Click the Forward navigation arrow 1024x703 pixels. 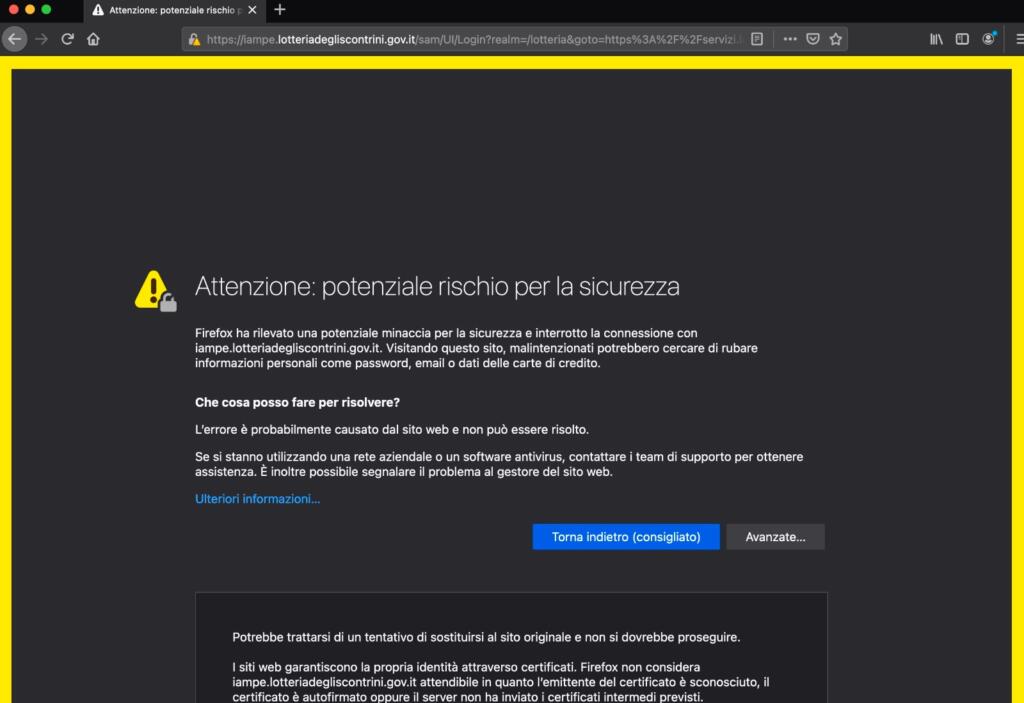pyautogui.click(x=42, y=39)
